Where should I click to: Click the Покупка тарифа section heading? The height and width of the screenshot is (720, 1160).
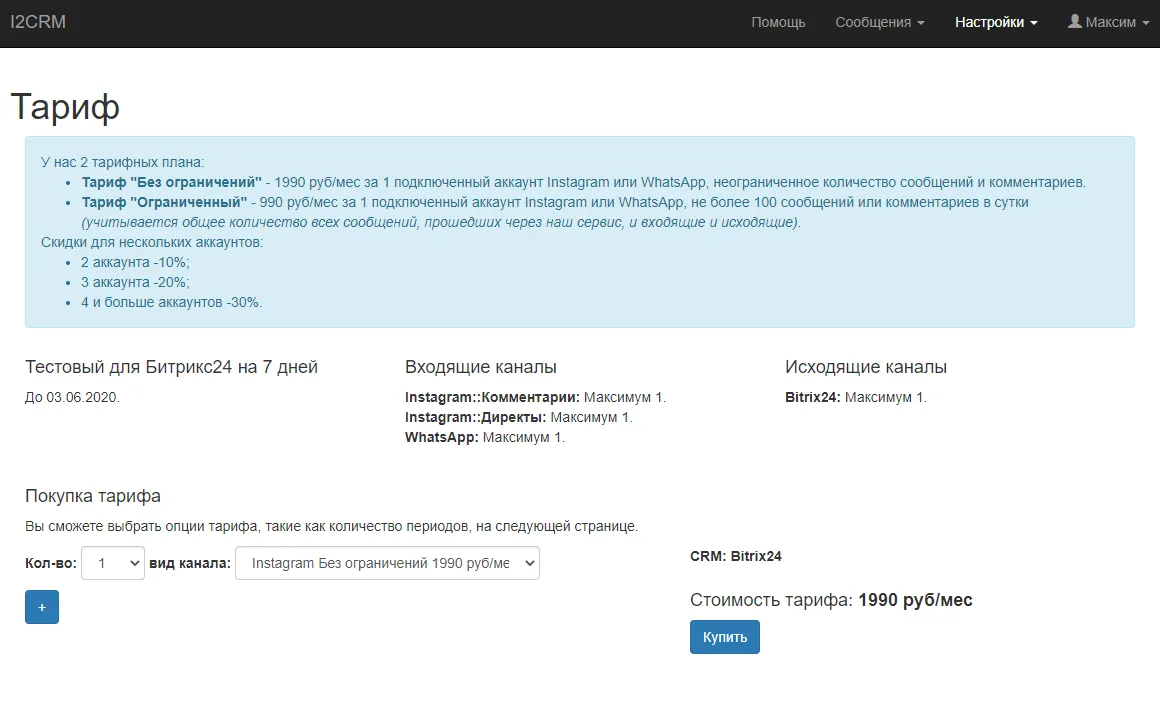(x=92, y=495)
